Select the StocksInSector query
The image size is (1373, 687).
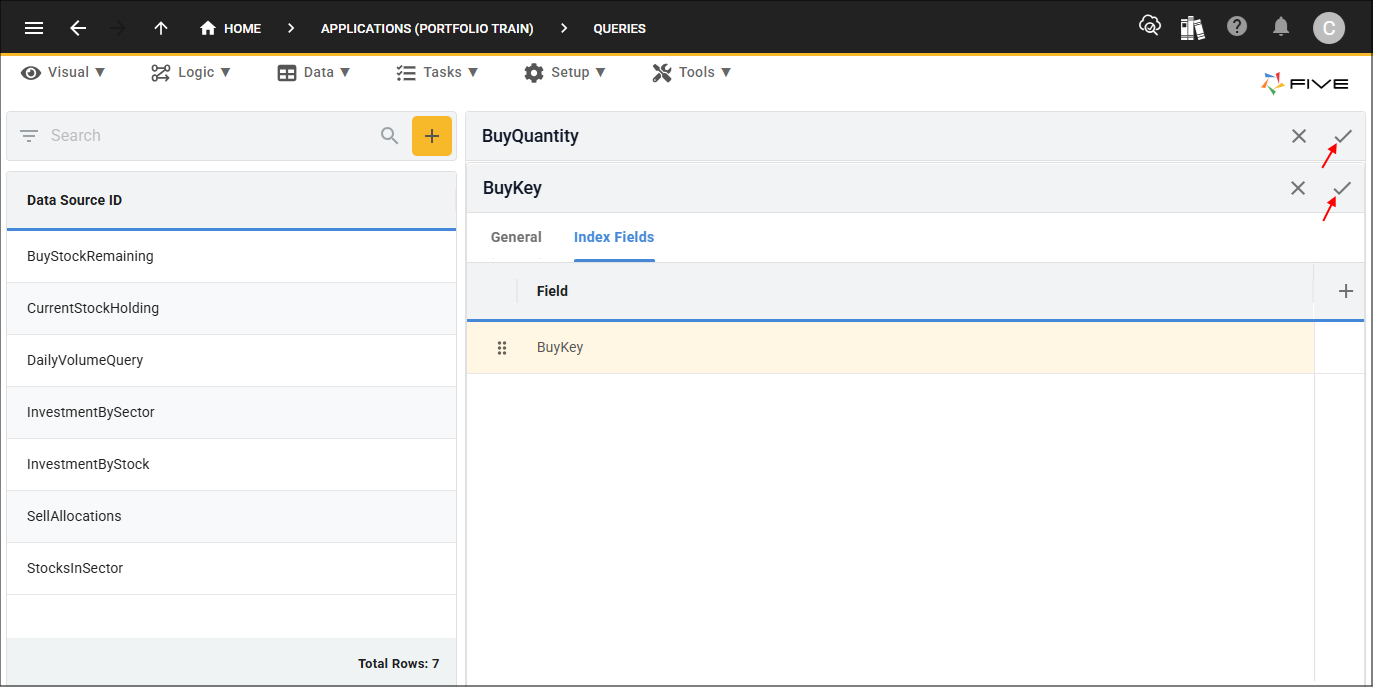(231, 569)
